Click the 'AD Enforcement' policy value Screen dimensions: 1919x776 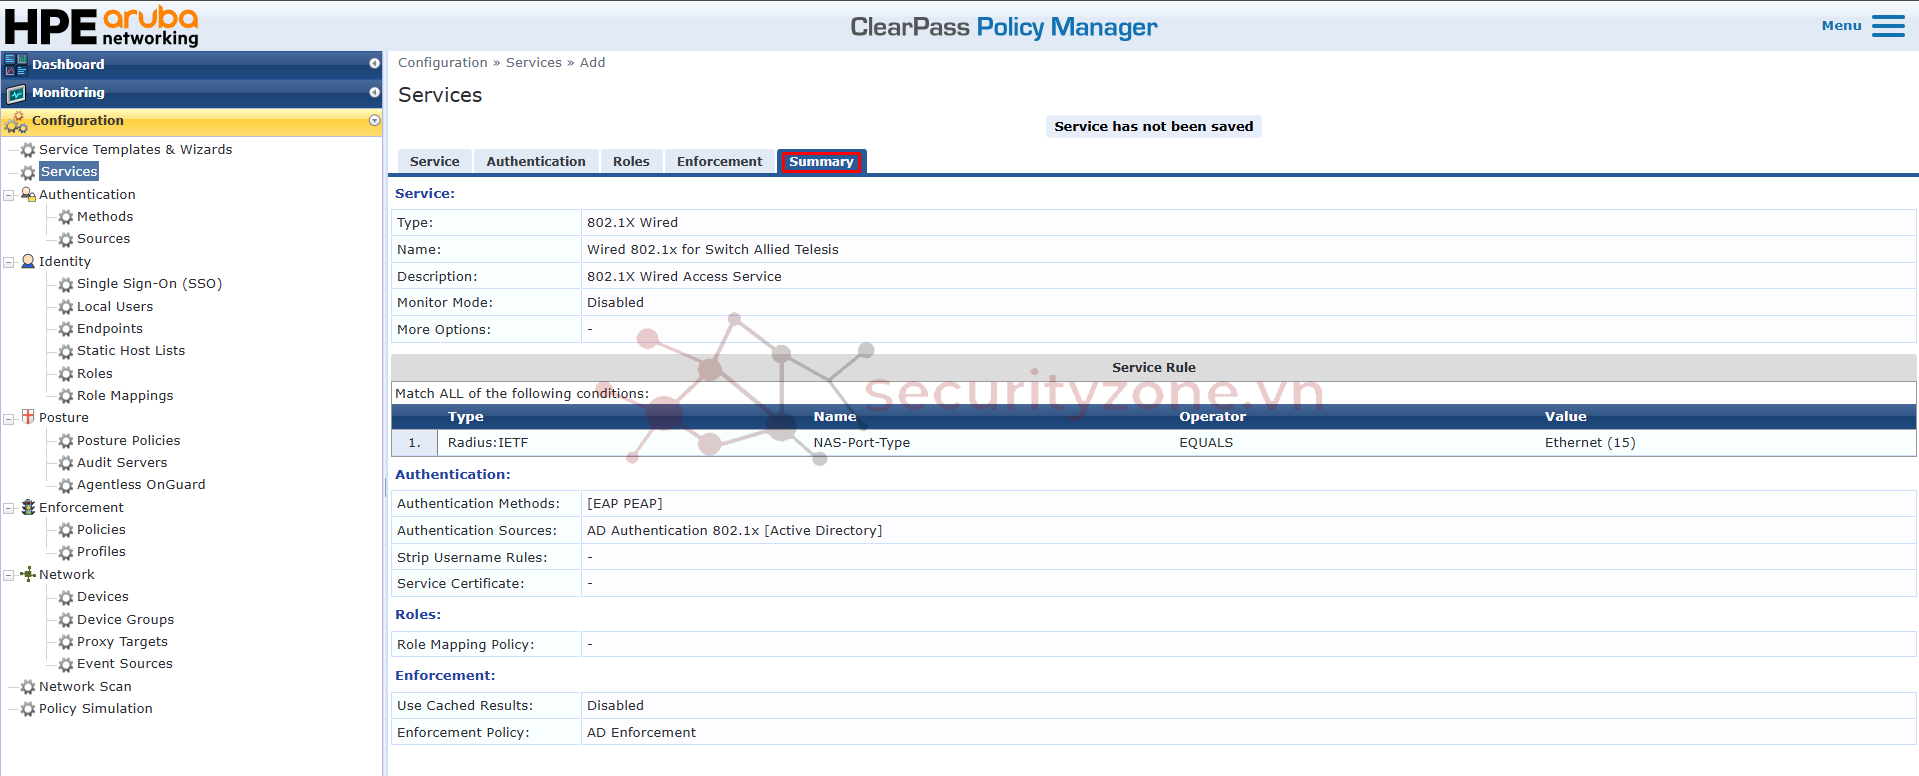tap(641, 733)
